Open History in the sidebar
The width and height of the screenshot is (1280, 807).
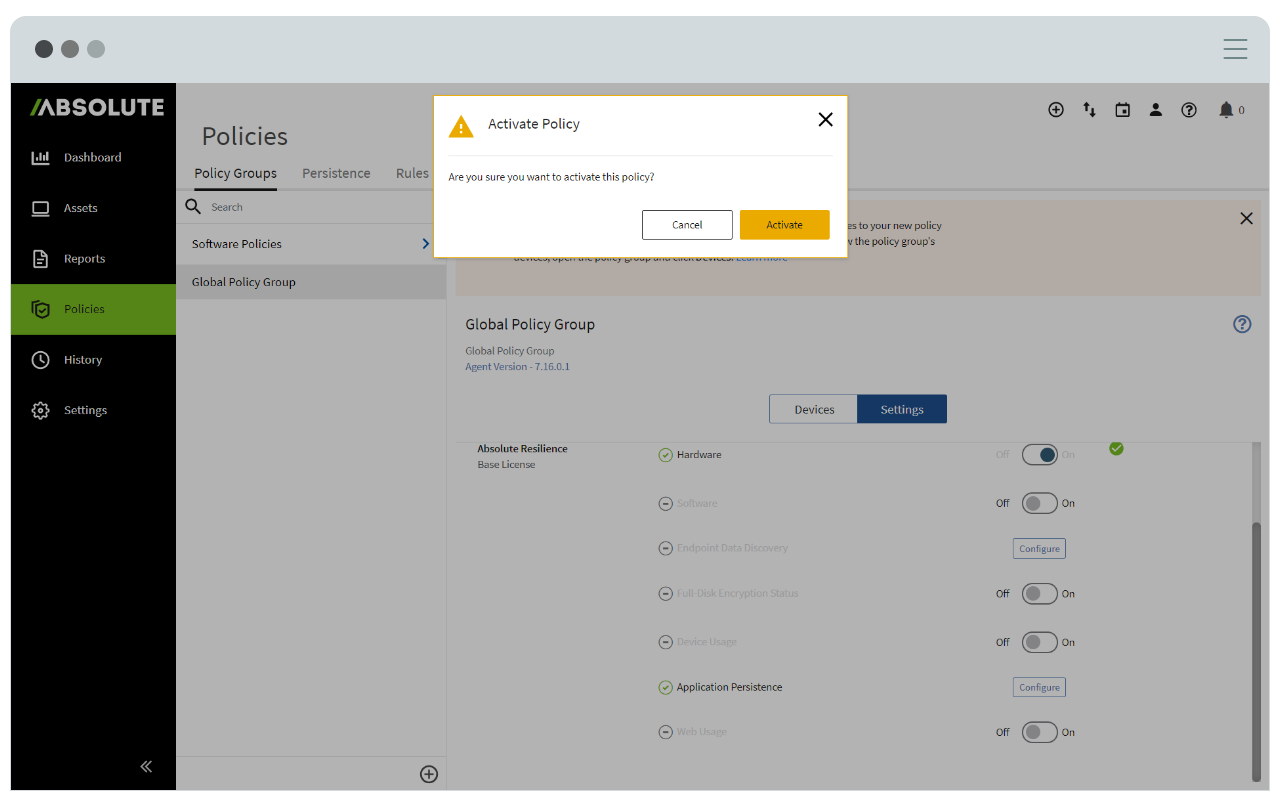[93, 360]
